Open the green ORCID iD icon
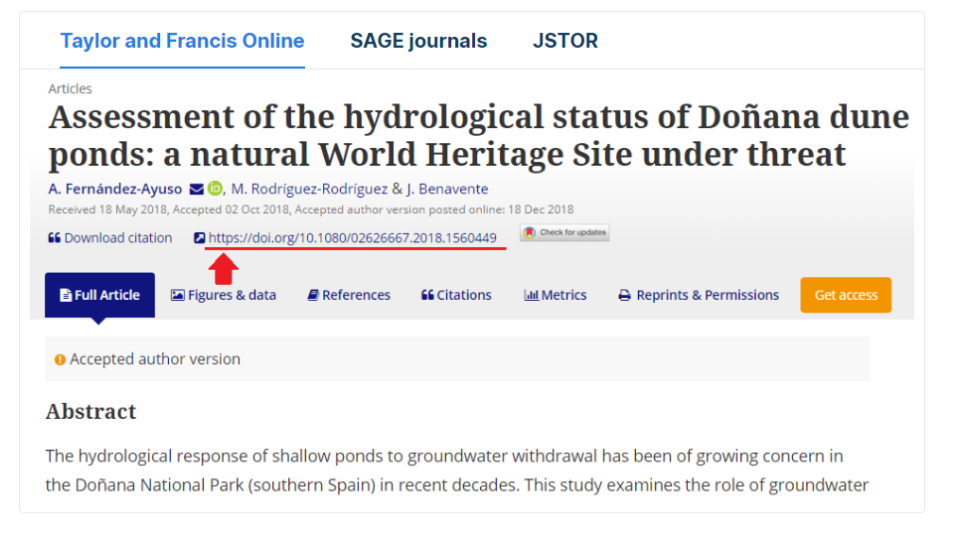The image size is (977, 539). pos(215,188)
